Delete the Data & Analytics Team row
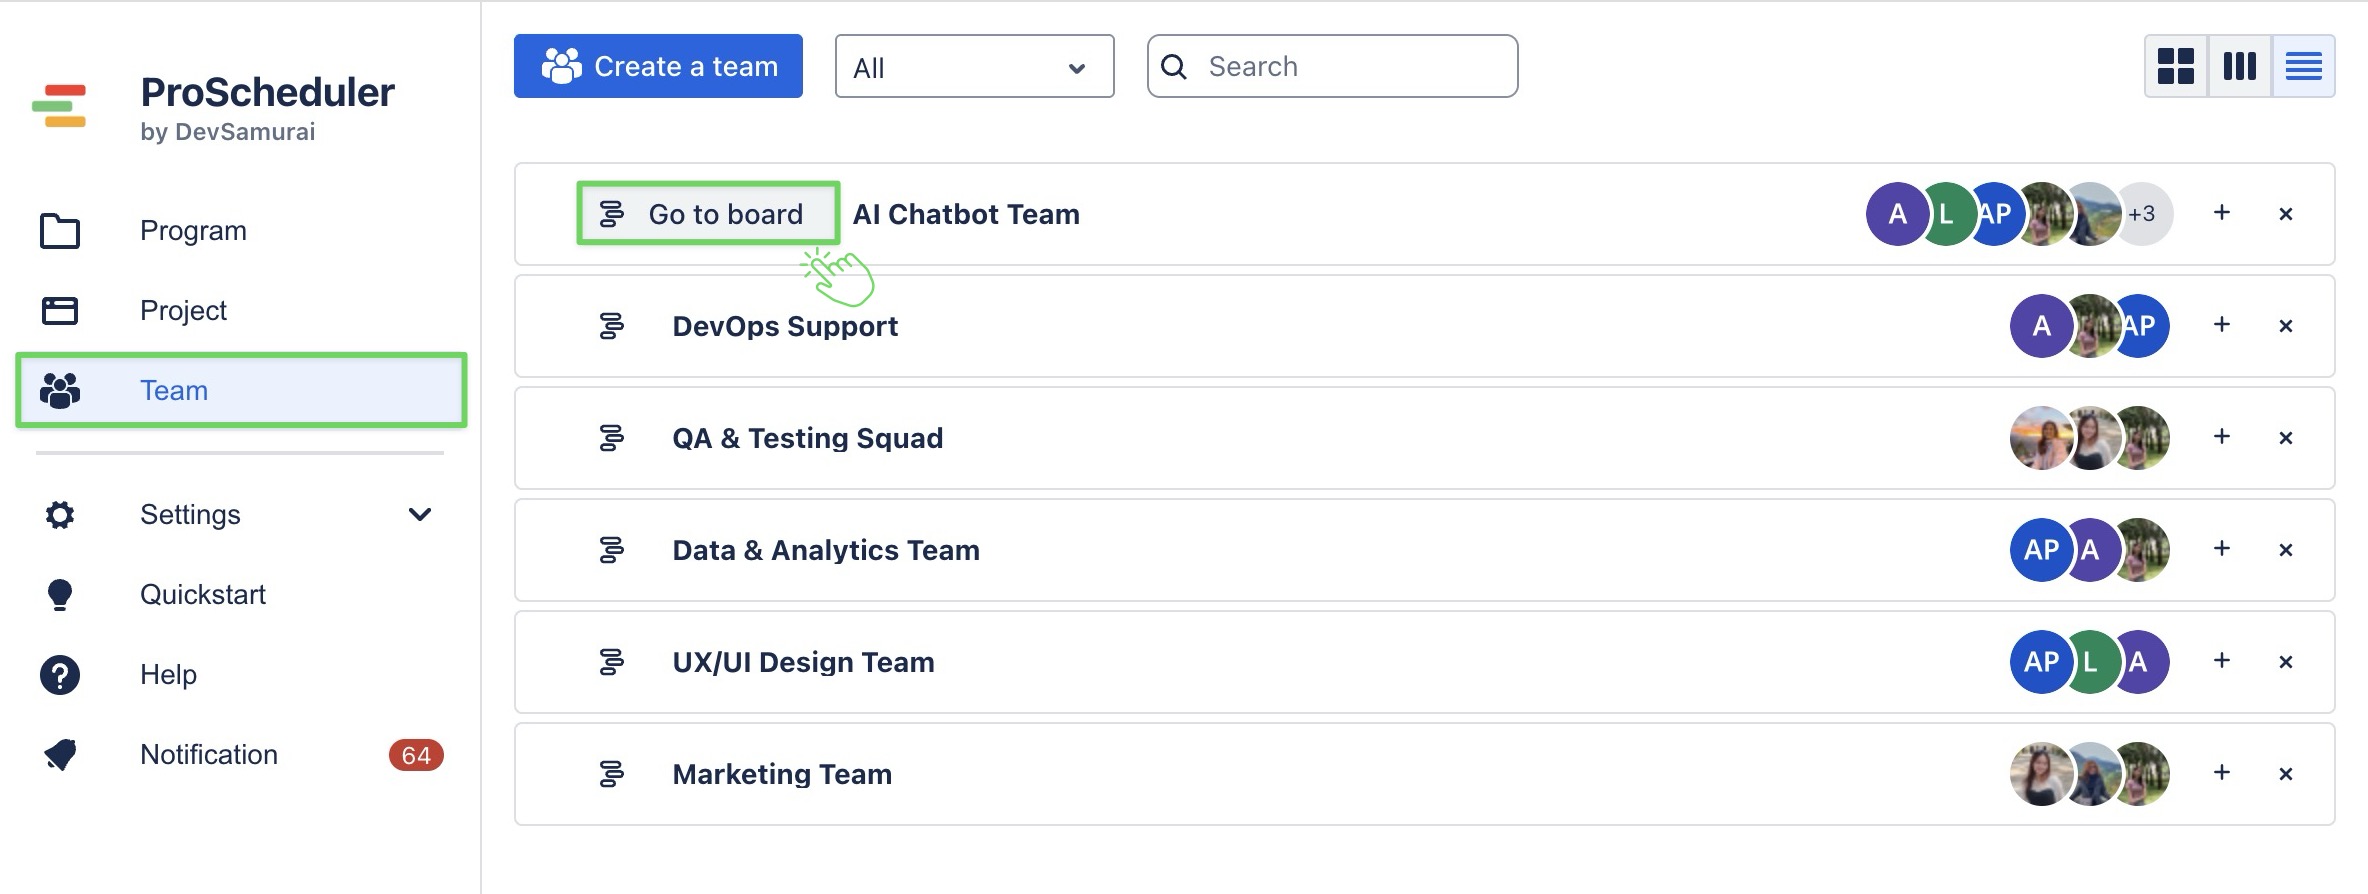Viewport: 2368px width, 894px height. pos(2285,549)
